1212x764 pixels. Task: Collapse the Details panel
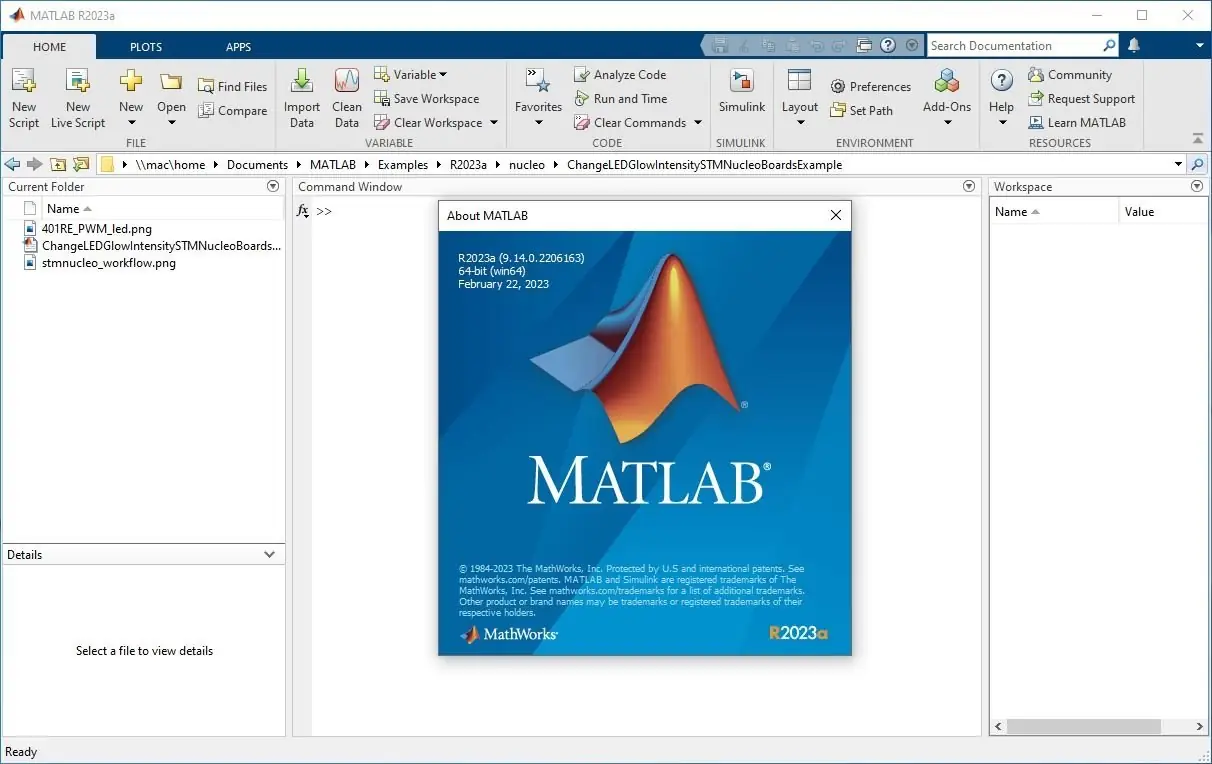(269, 555)
